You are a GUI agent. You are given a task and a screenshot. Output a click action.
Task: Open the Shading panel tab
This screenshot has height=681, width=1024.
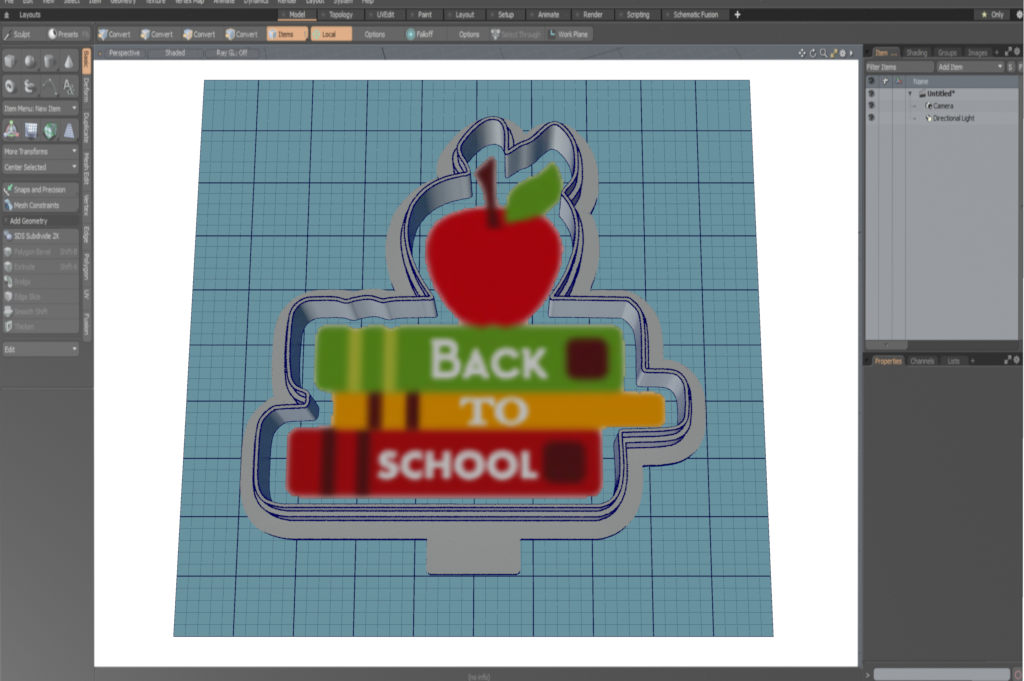[x=916, y=52]
